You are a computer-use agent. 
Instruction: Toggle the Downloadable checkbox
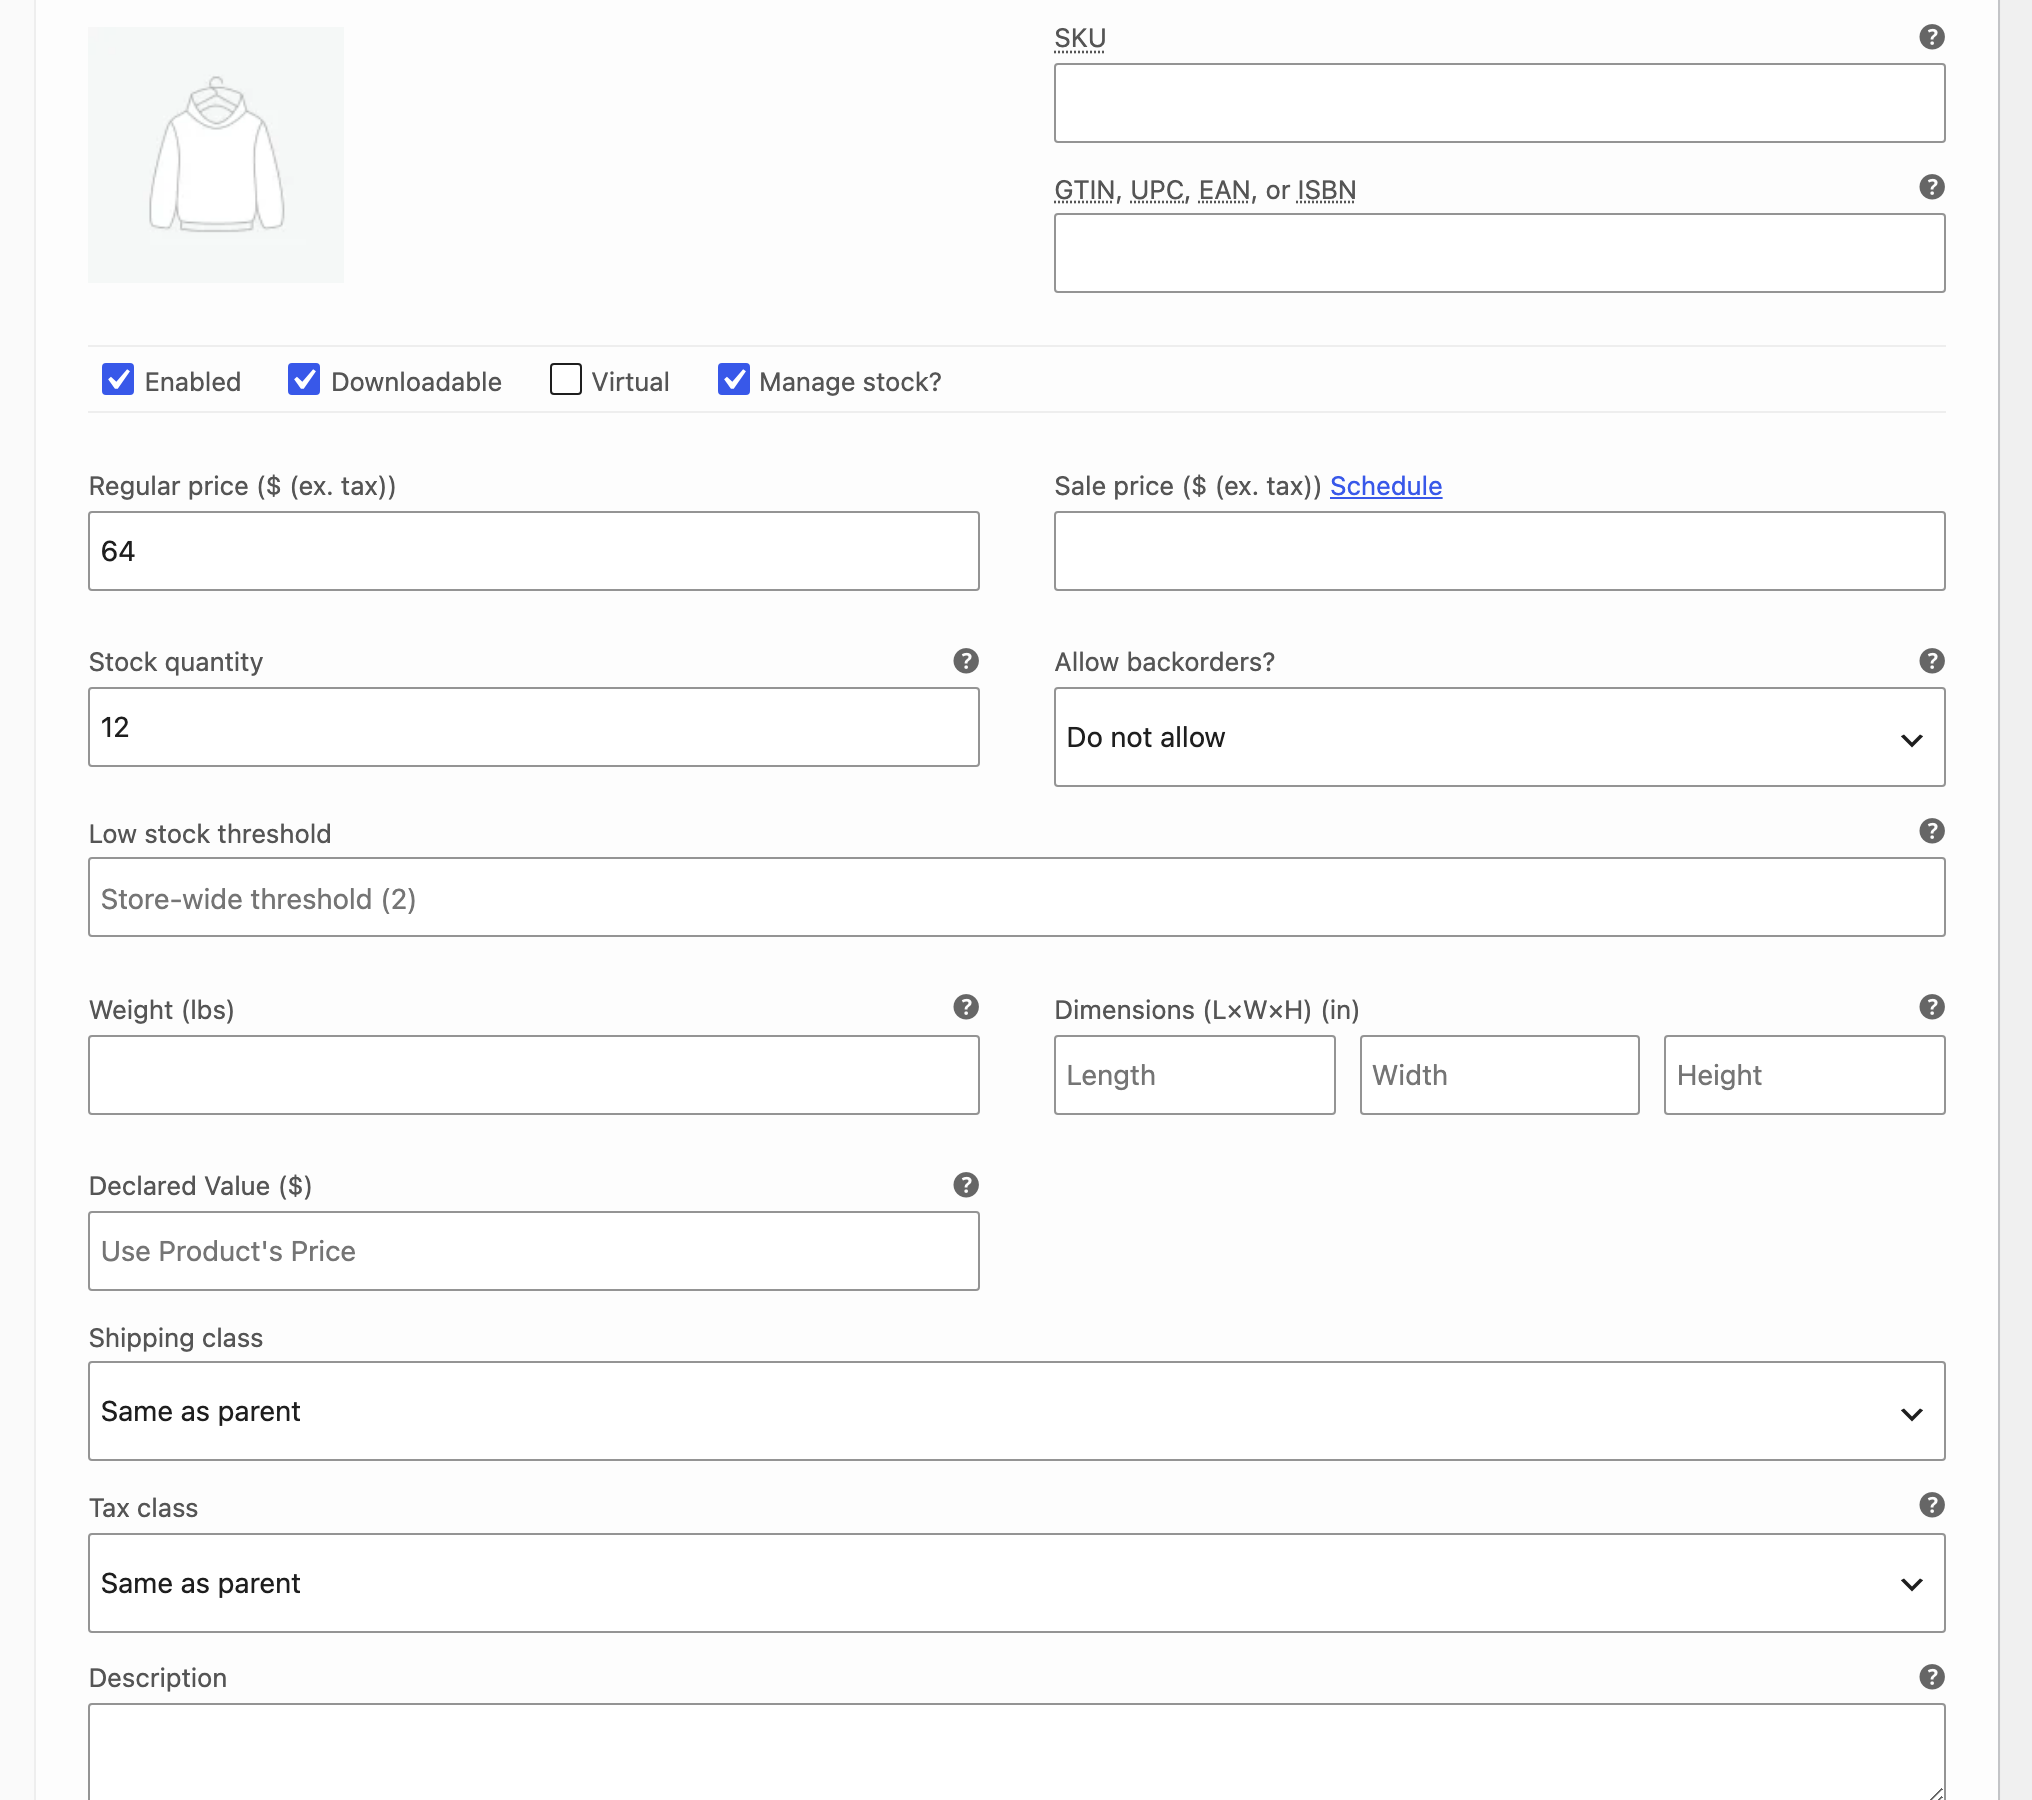click(x=304, y=380)
